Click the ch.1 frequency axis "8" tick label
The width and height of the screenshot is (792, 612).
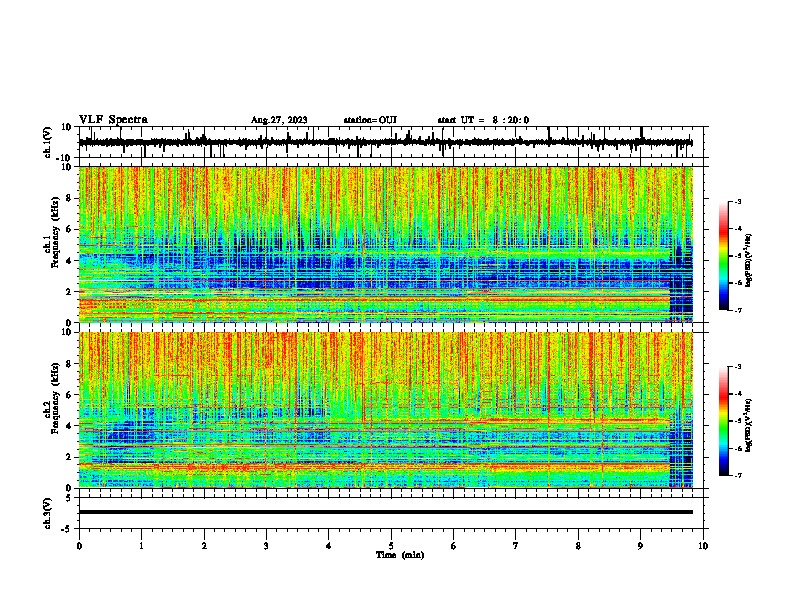click(x=70, y=198)
